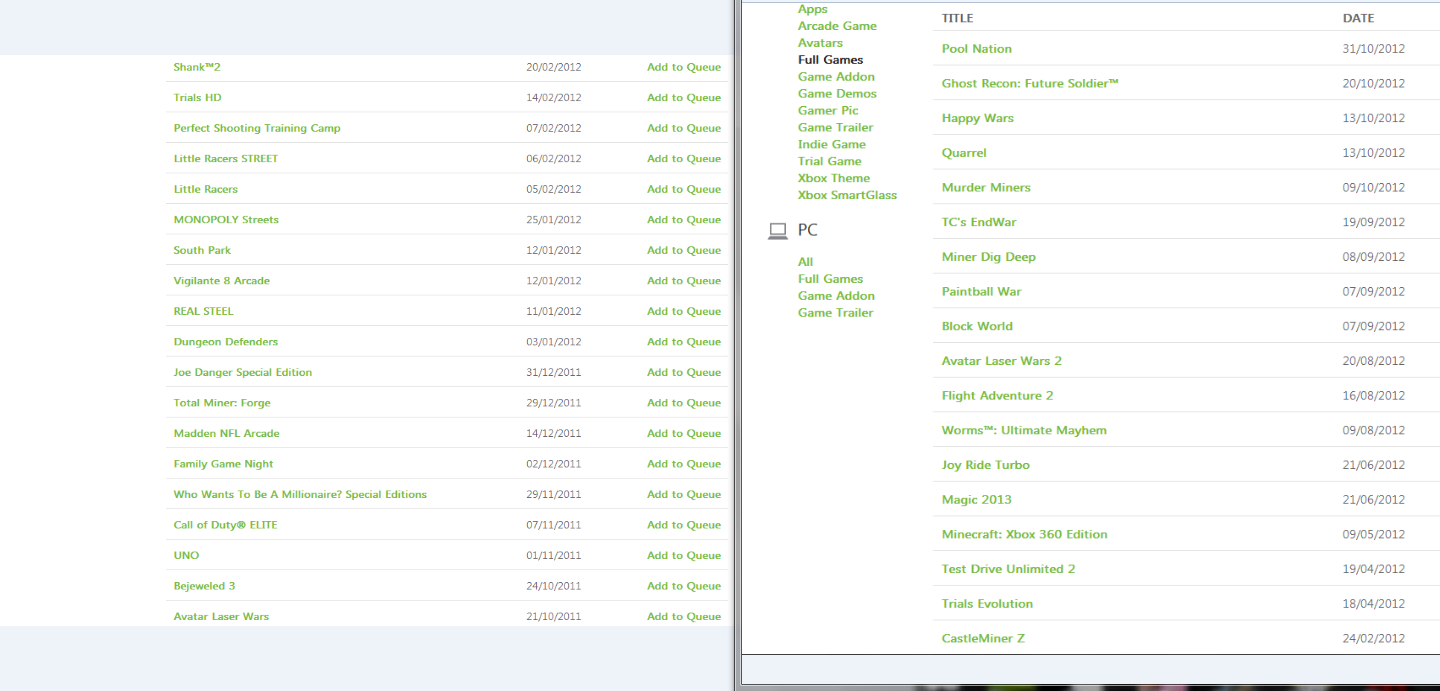Click the 31/10/2012 date for Pool Nation
This screenshot has width=1440, height=691.
pos(1373,49)
